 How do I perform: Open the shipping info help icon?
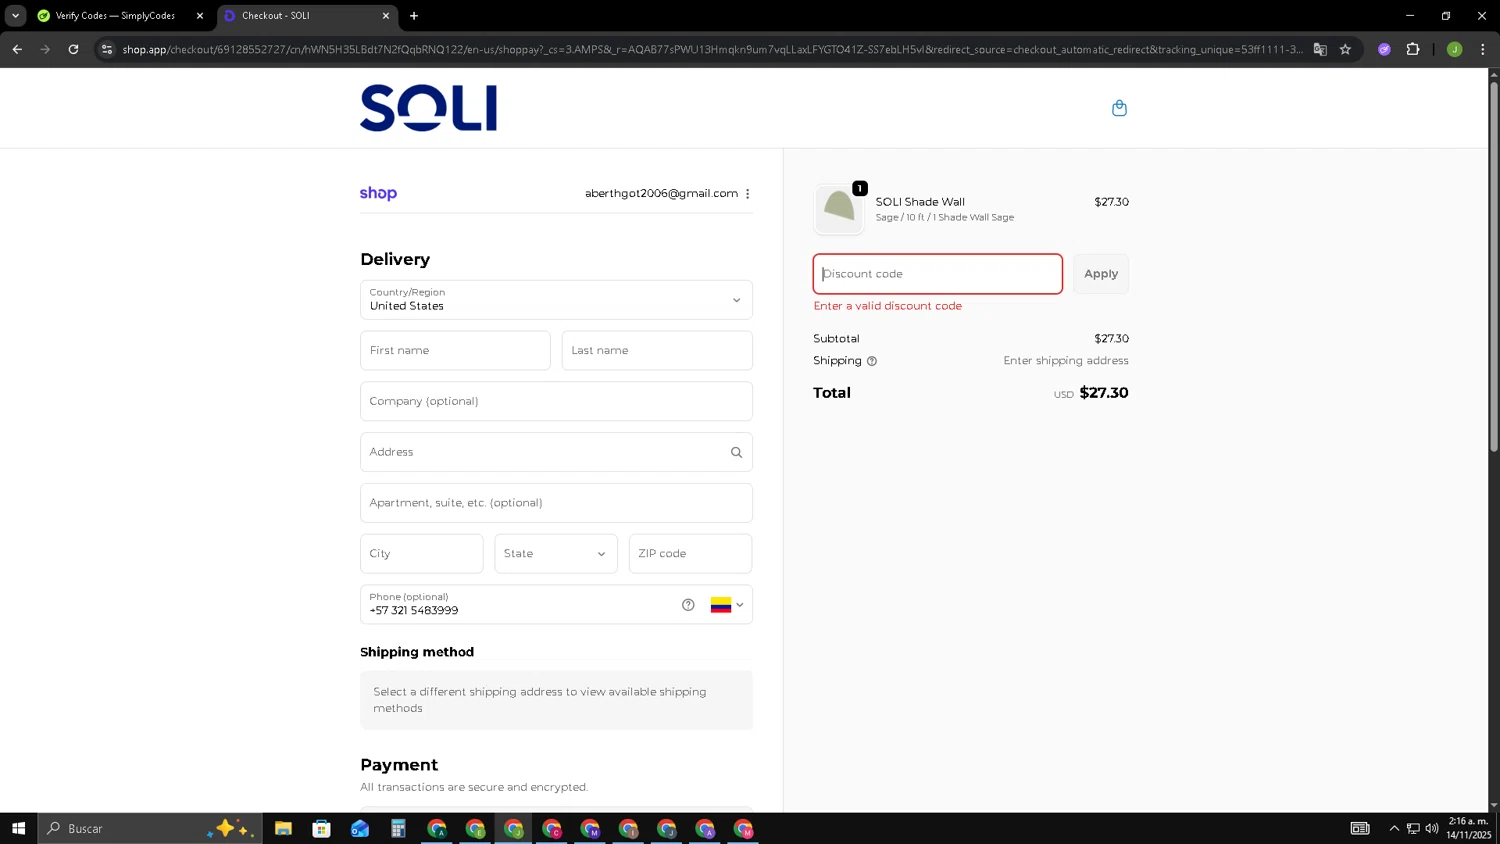click(x=871, y=361)
